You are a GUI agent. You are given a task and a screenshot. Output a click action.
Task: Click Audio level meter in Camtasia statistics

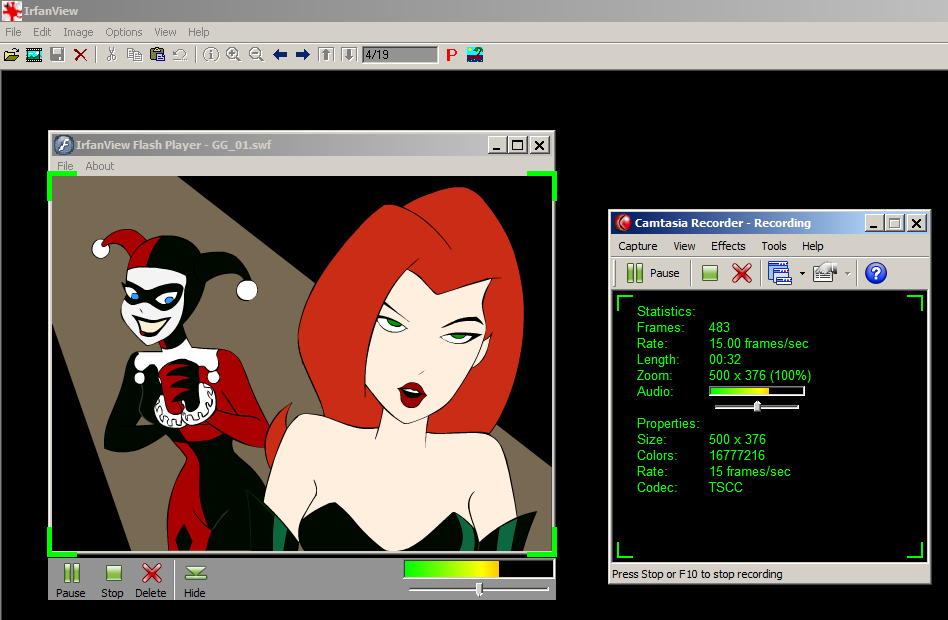click(757, 391)
